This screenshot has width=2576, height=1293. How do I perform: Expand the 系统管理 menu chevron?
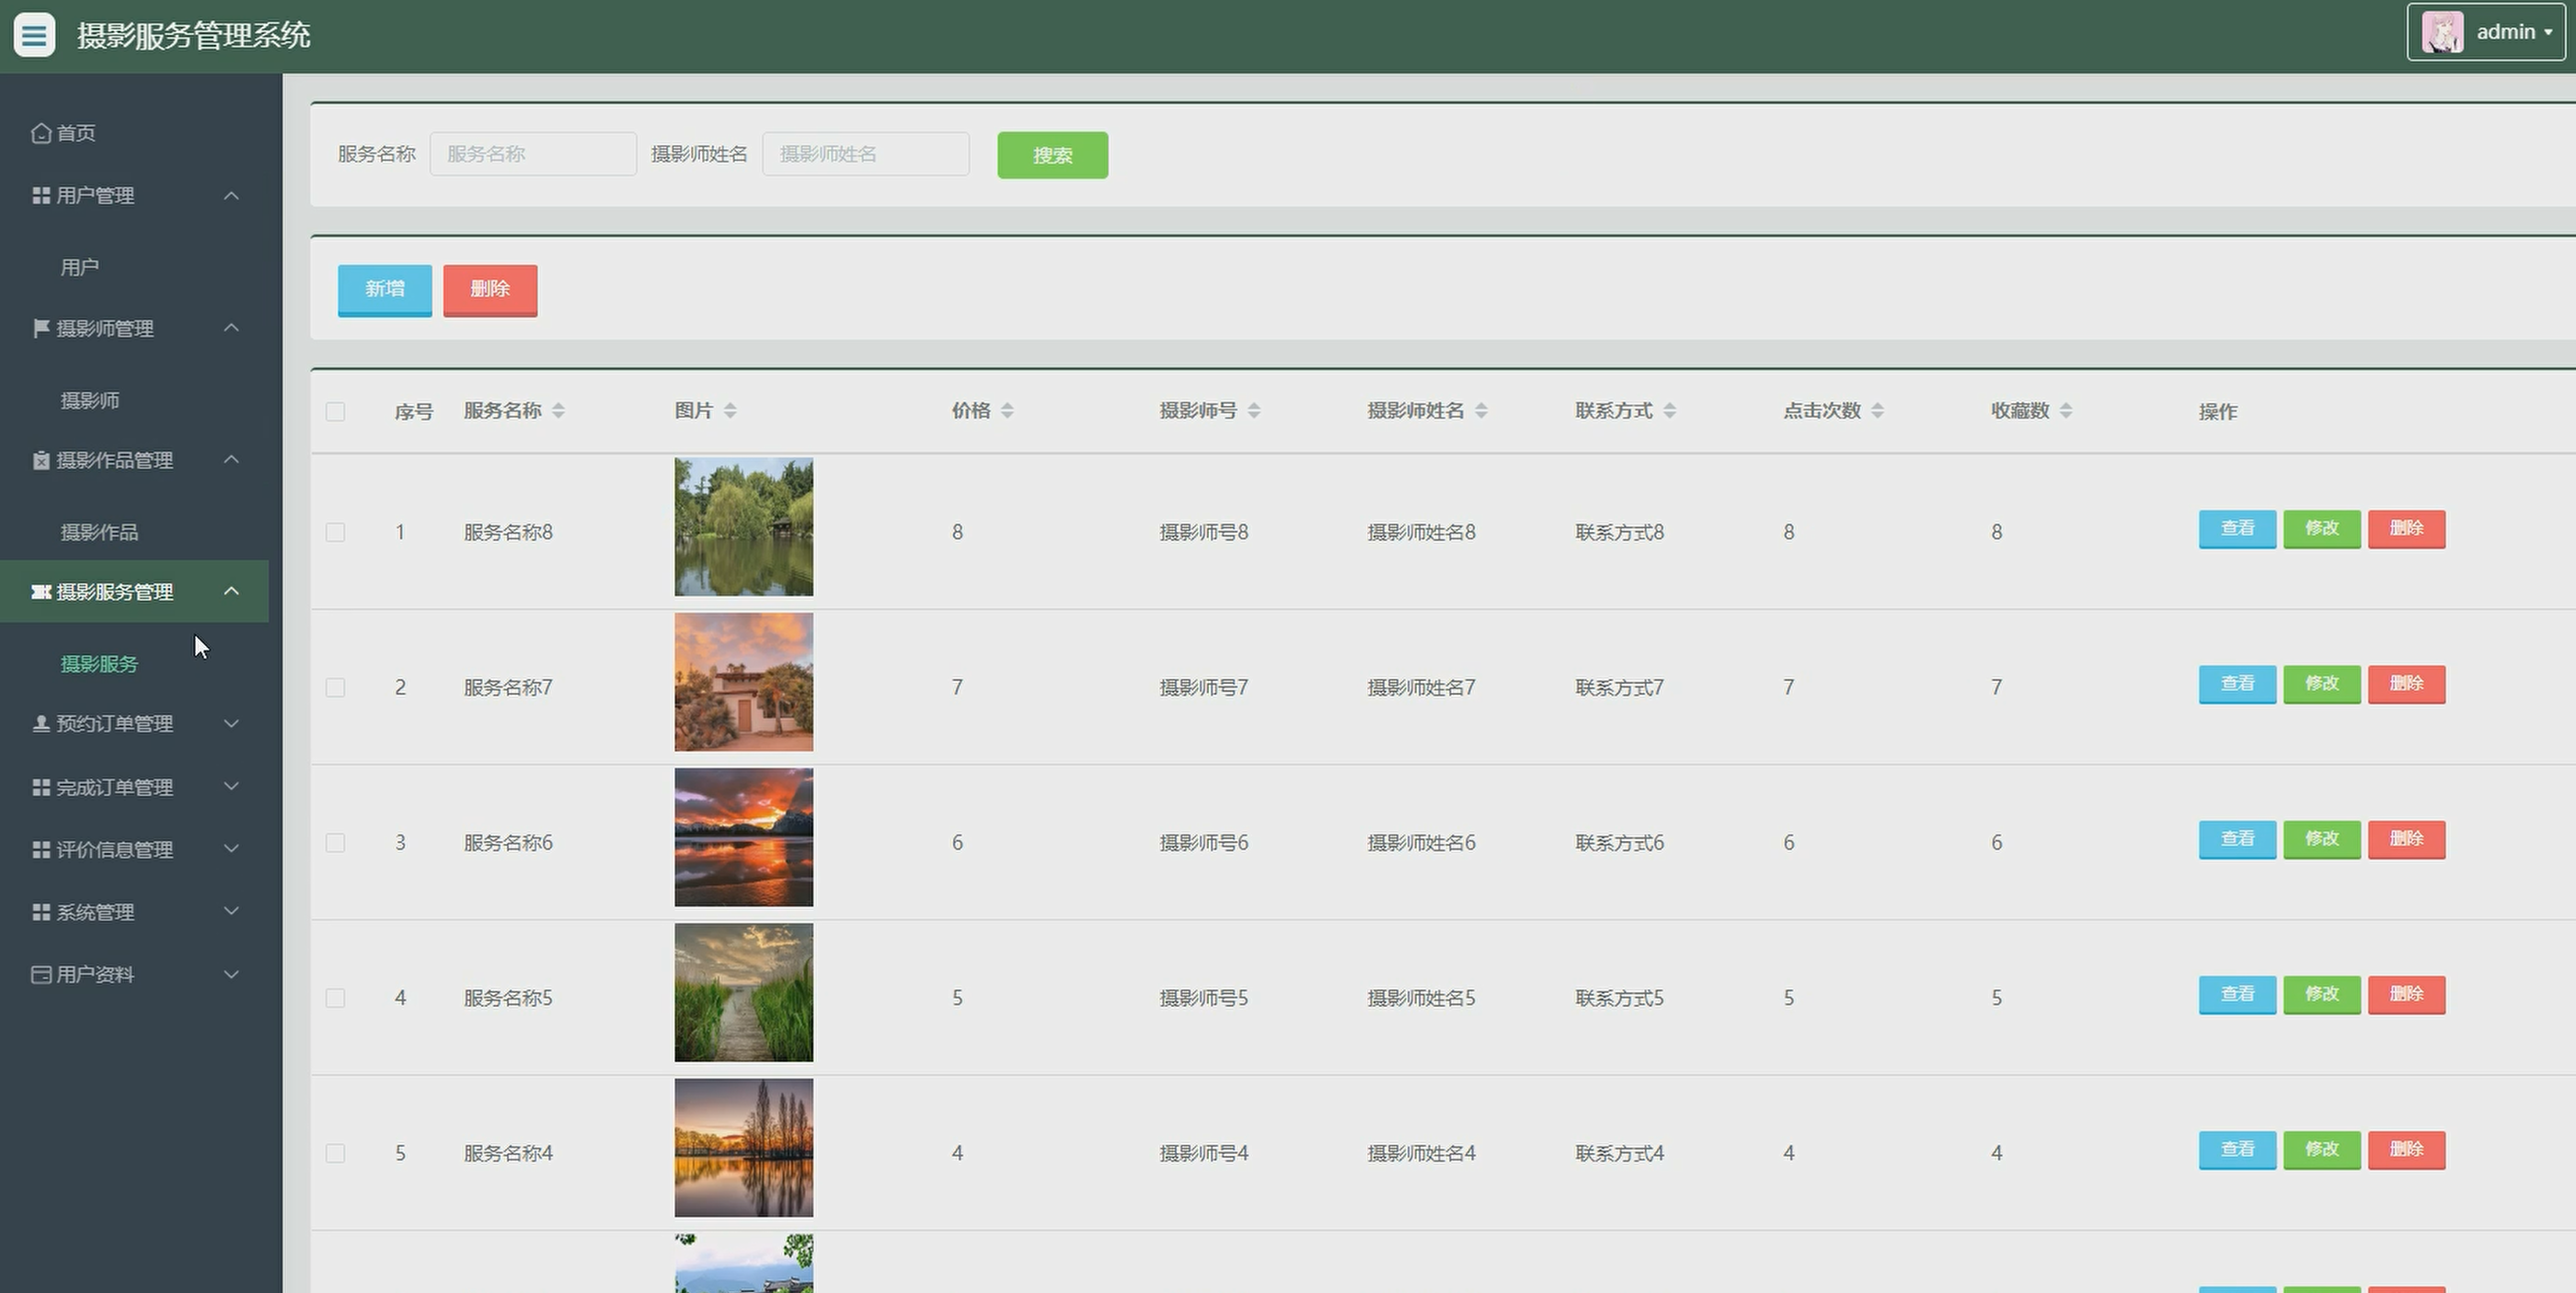coord(231,912)
